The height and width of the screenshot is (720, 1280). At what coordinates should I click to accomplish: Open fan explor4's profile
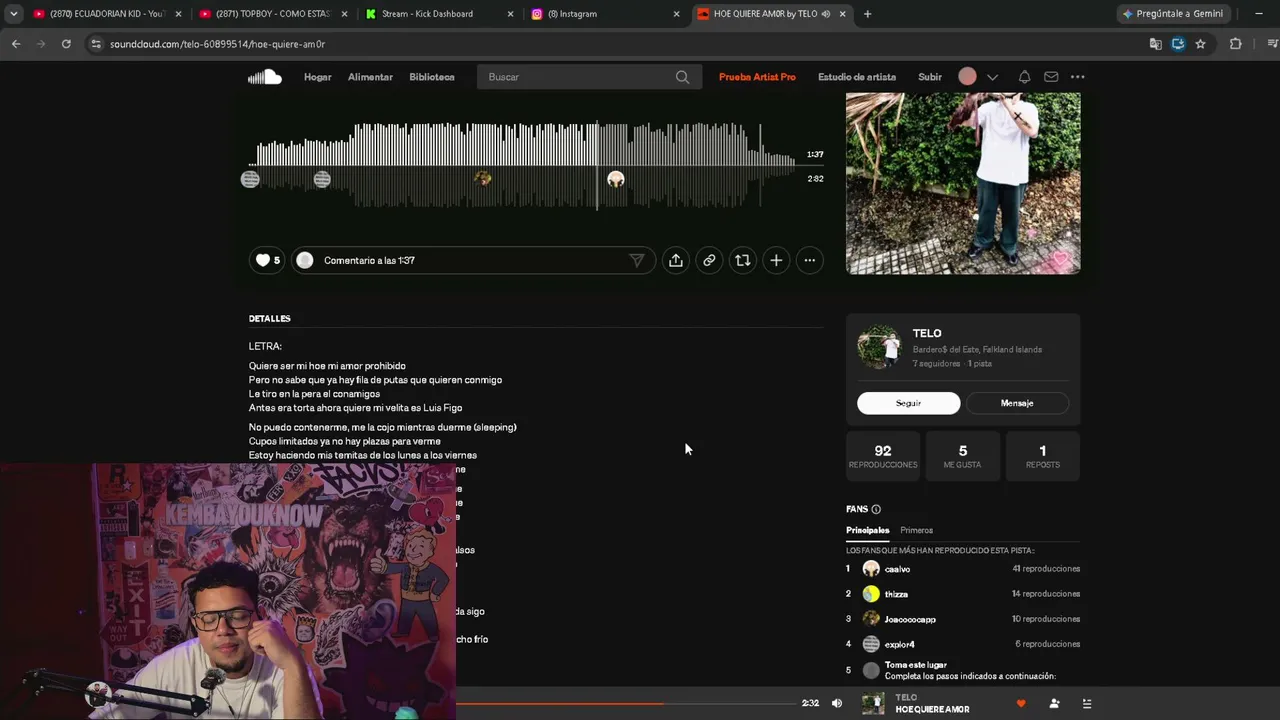click(x=899, y=644)
